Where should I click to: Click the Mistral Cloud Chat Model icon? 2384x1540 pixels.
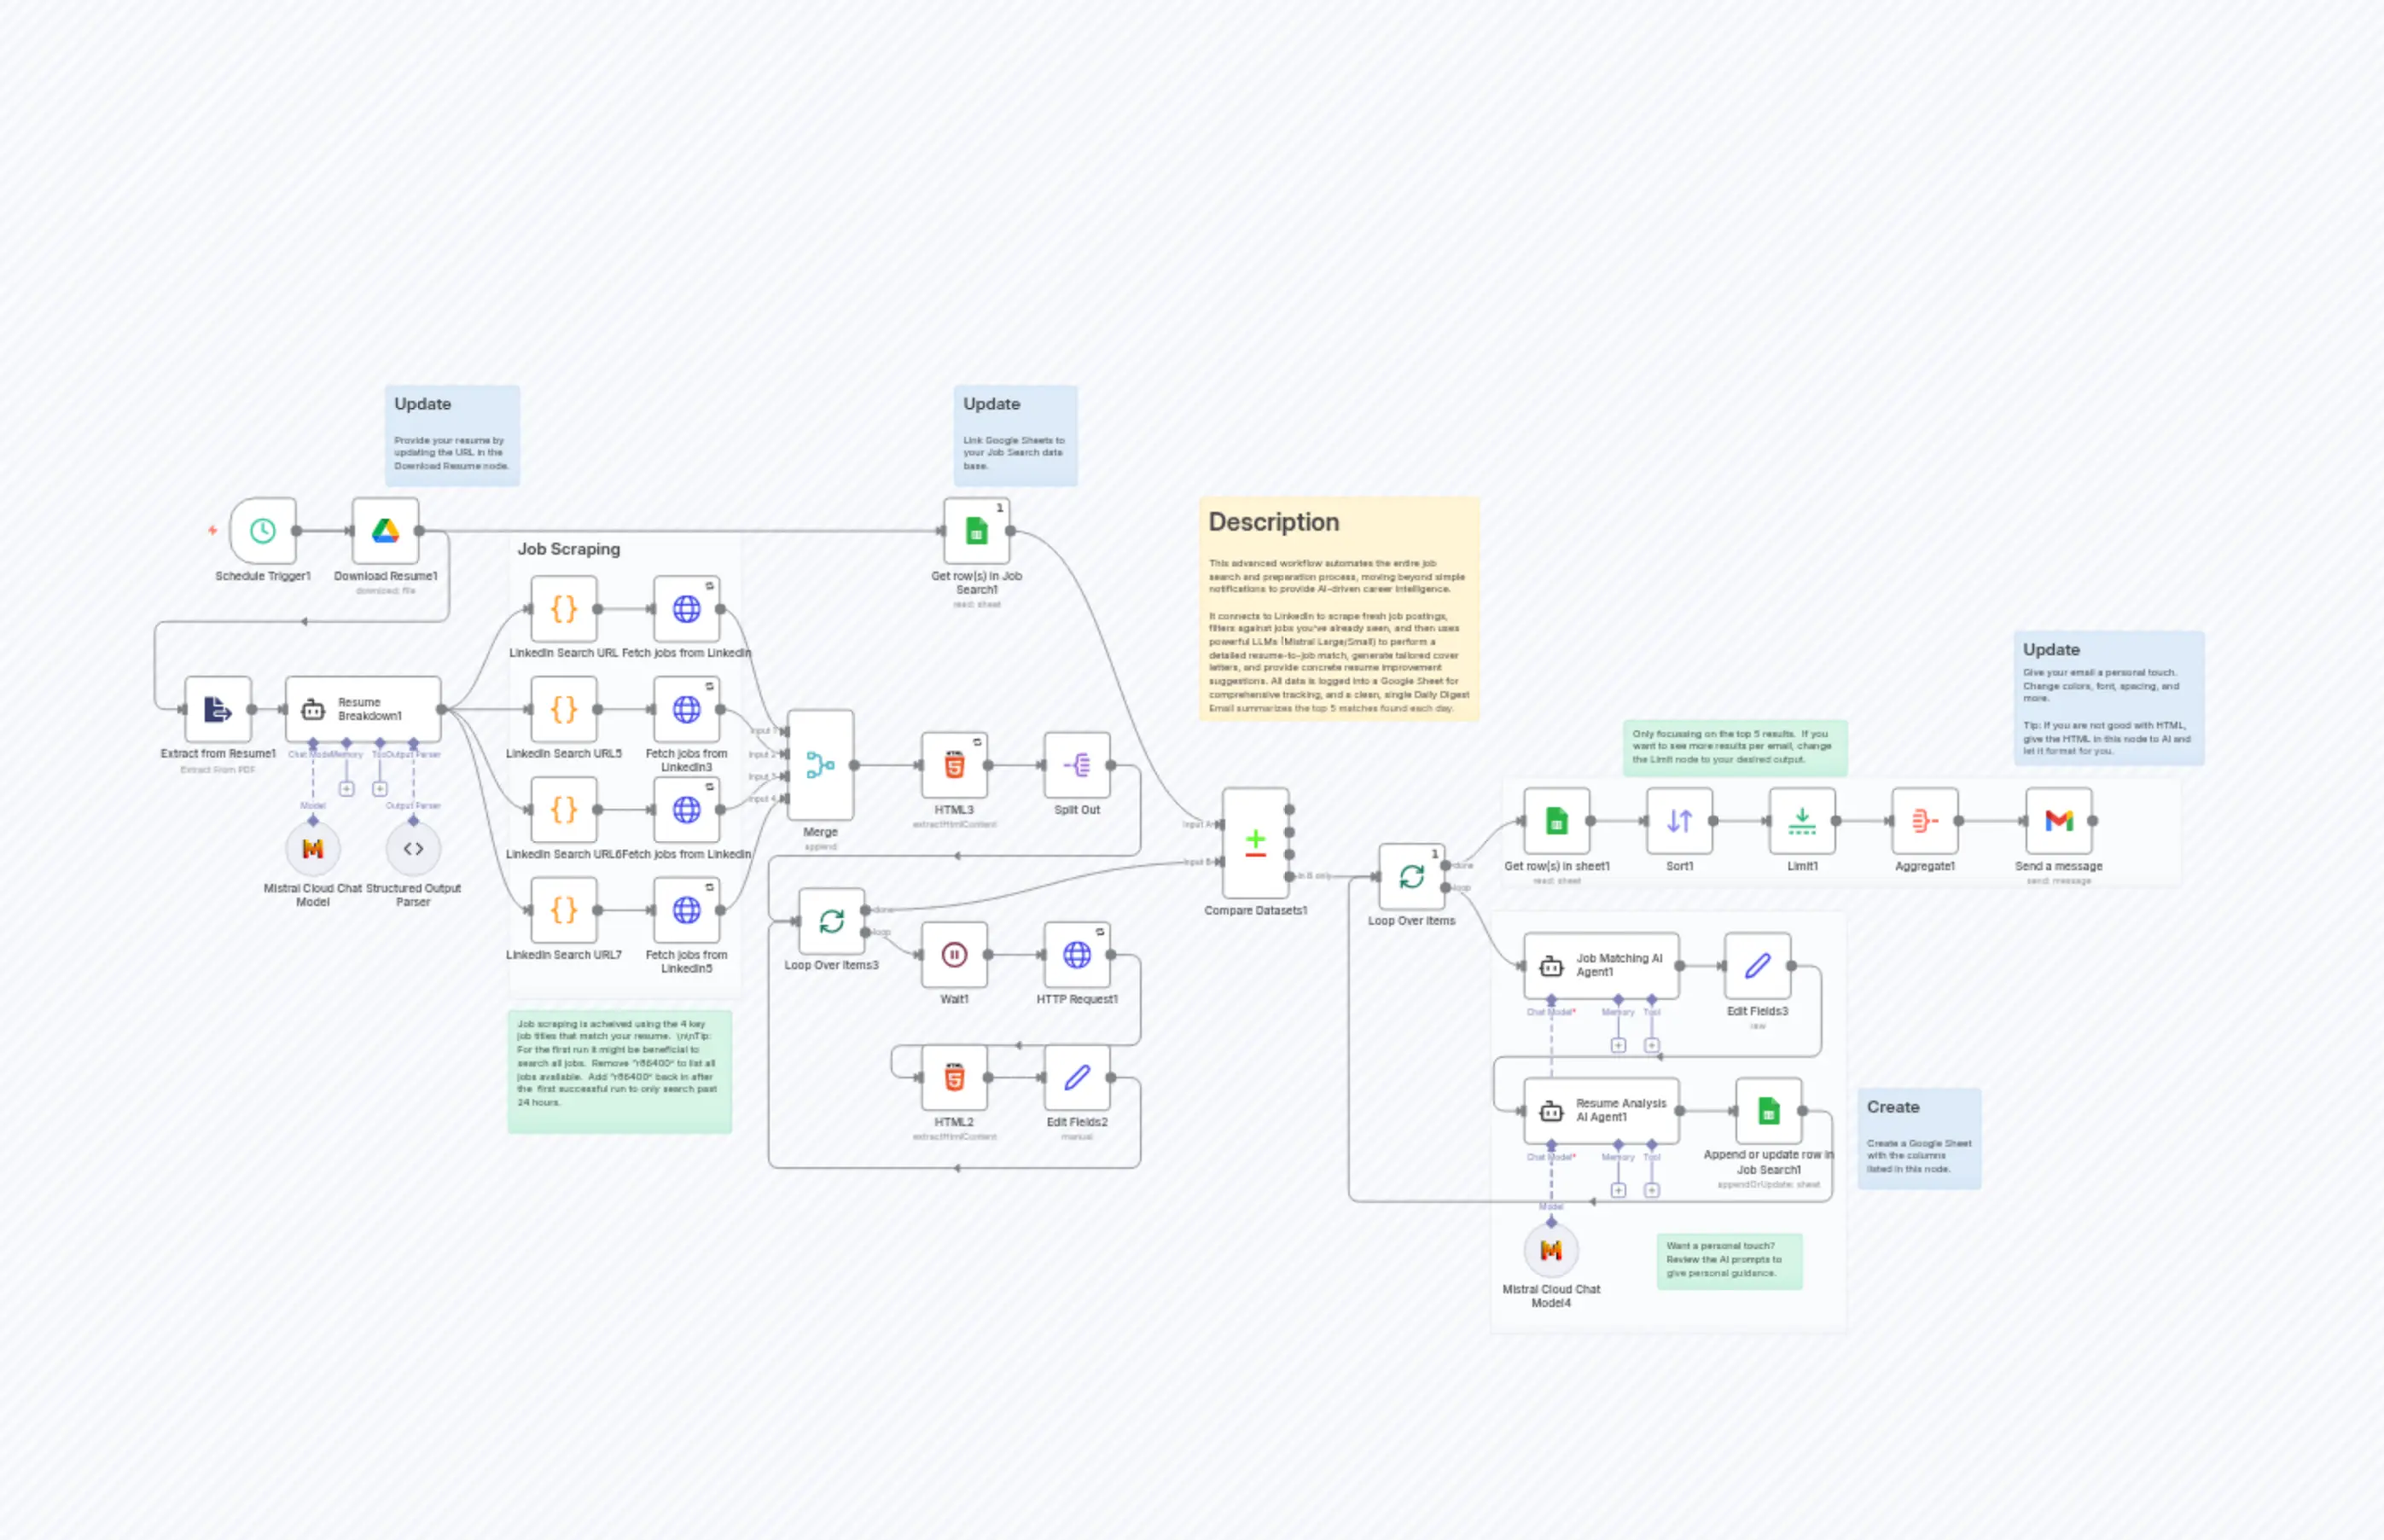pos(313,848)
